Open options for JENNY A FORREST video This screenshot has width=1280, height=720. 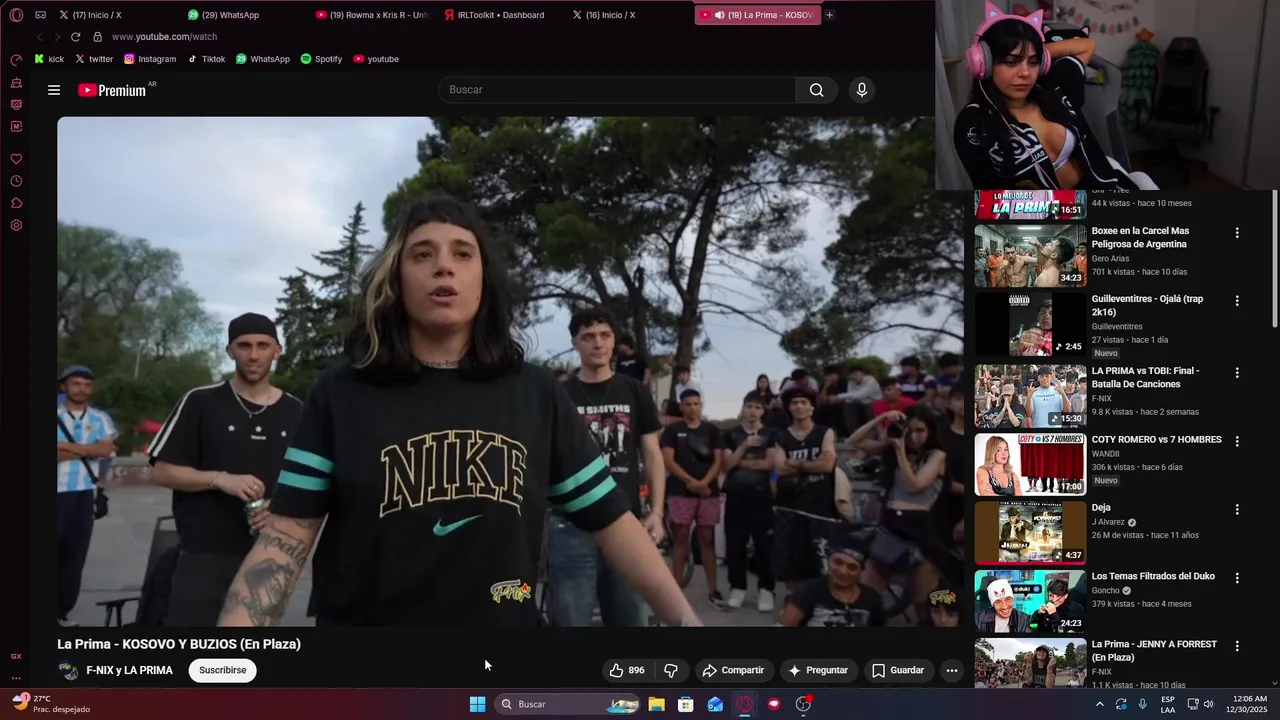(1237, 646)
